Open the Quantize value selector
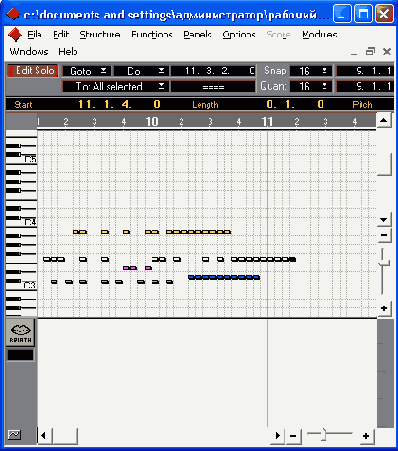Screen dimensions: 398x451 coord(311,86)
